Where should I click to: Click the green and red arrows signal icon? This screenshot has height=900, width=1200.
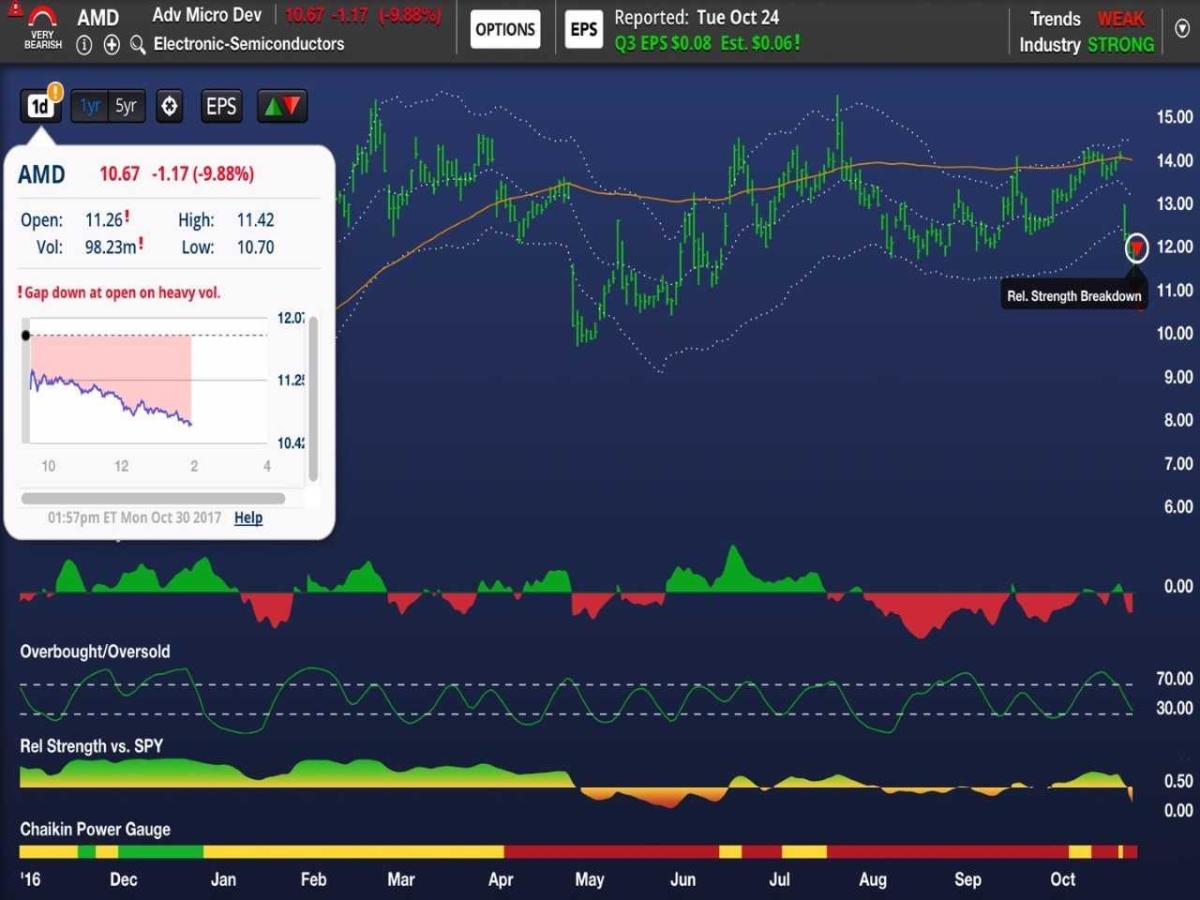click(x=282, y=106)
